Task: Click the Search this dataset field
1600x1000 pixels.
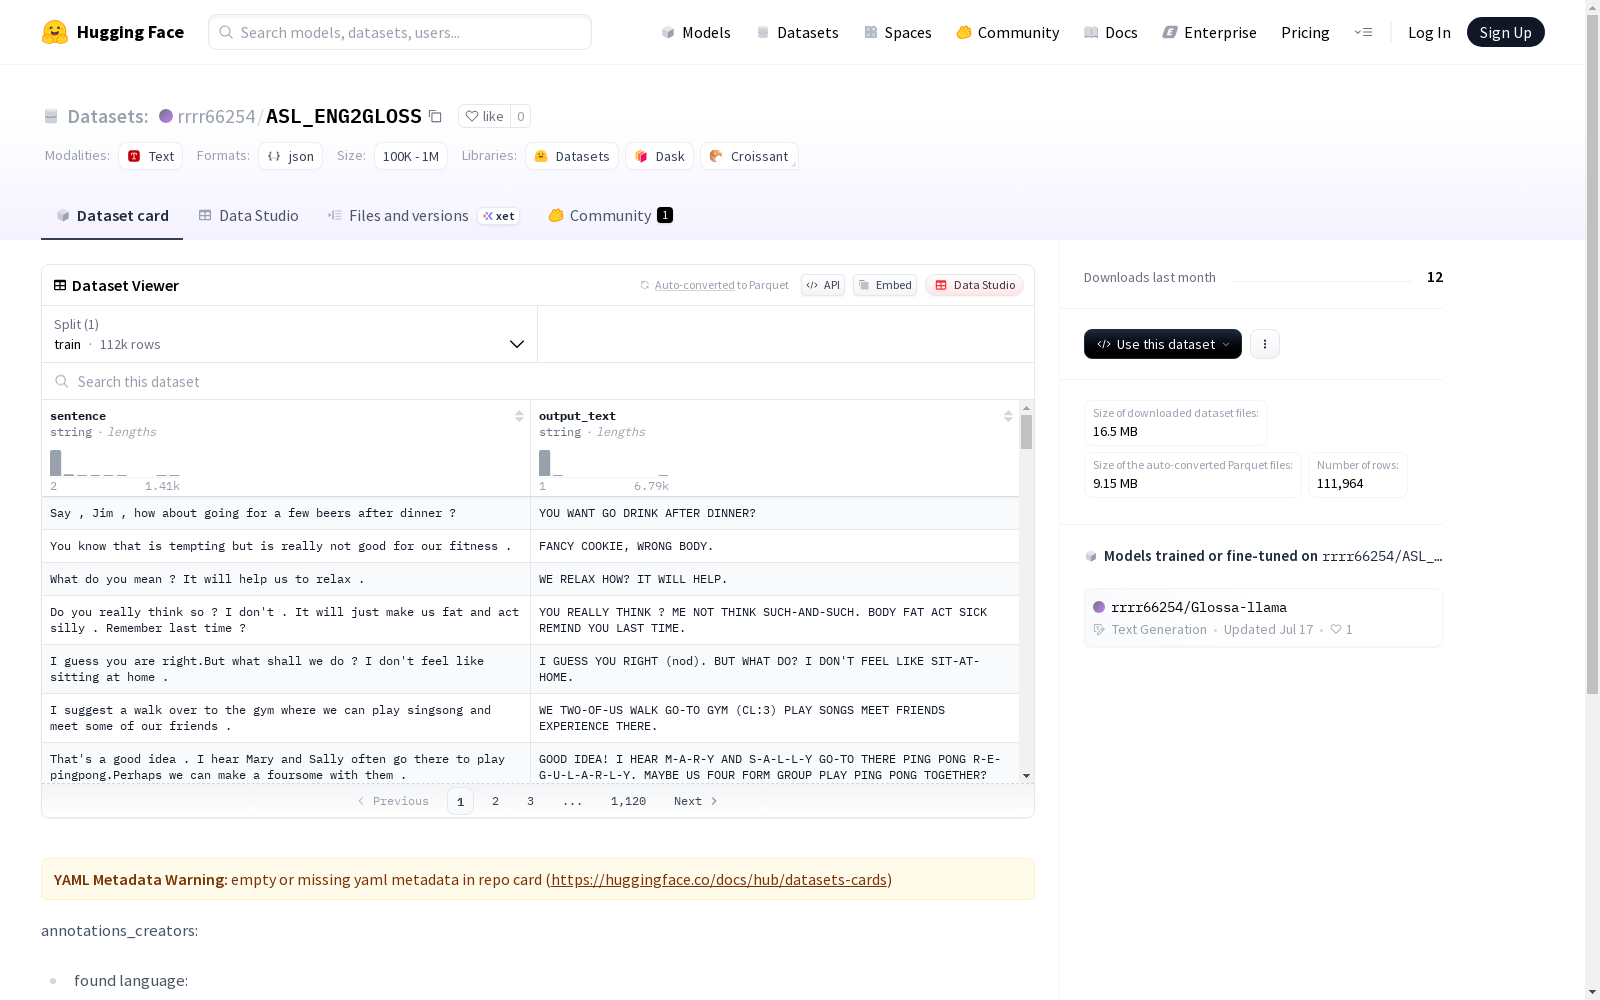Action: point(538,381)
